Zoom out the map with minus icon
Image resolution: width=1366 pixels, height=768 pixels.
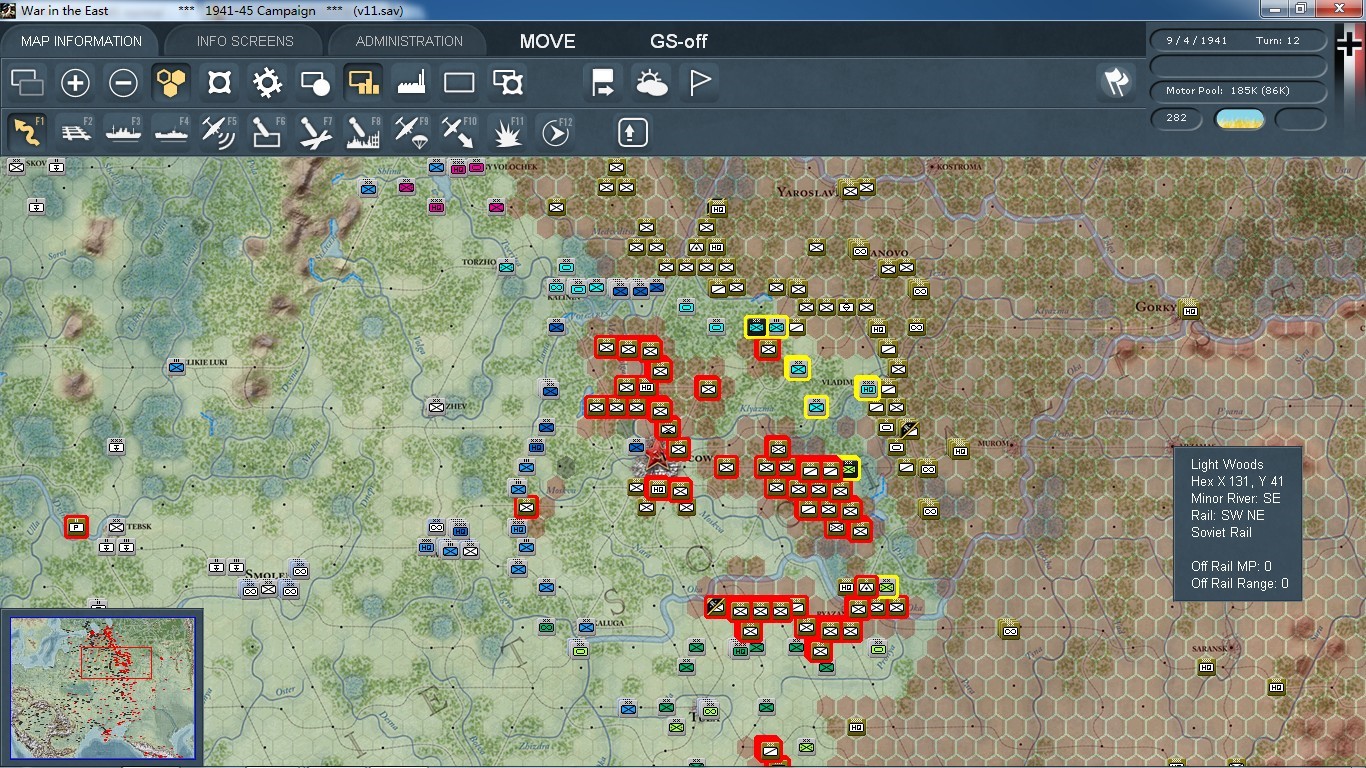(123, 82)
